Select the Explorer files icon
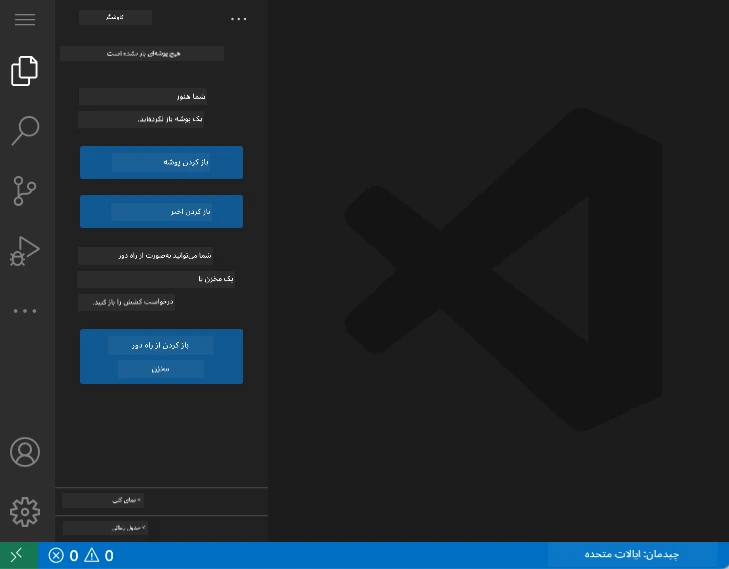This screenshot has width=729, height=569. pos(25,71)
